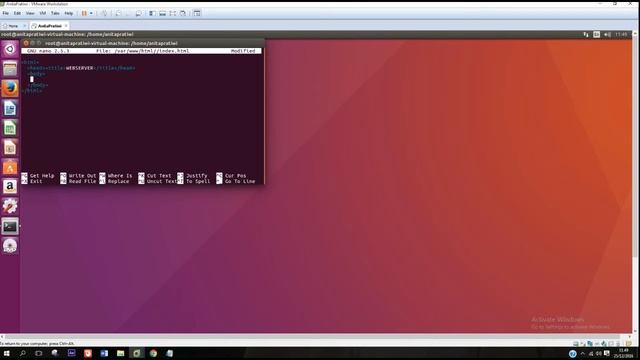The image size is (640, 360).
Task: Click the Ubuntu panel clock
Action: point(621,34)
